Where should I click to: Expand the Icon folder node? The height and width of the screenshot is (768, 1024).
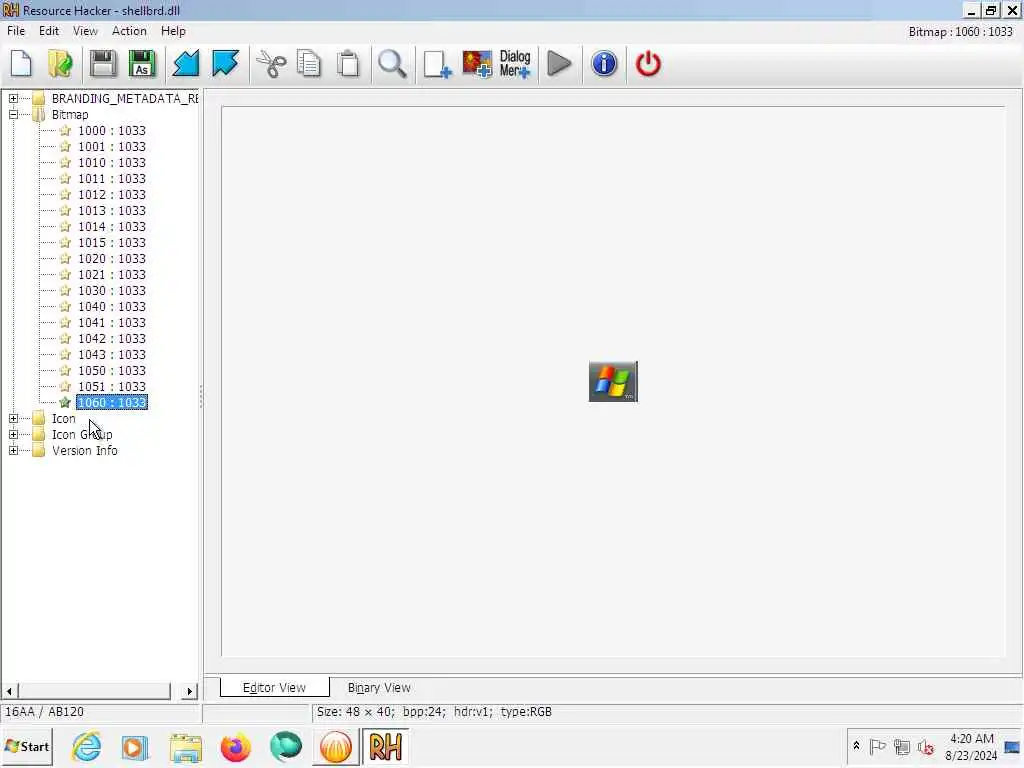13,419
